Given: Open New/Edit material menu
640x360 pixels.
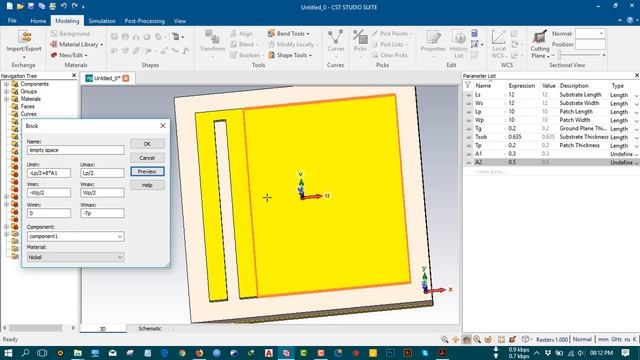Looking at the screenshot, I should click(69, 55).
